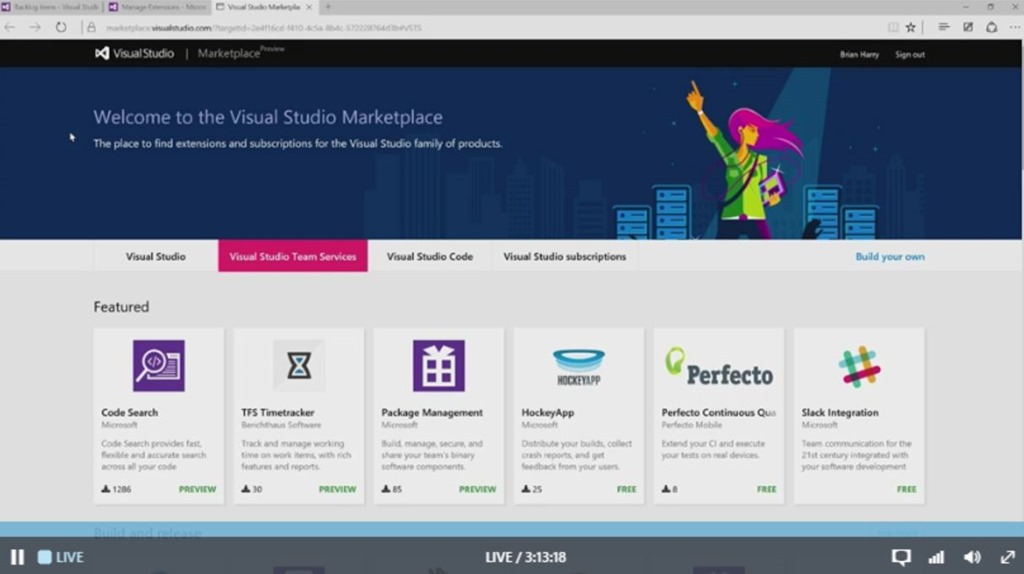Click the Visual Studio logo in header

[x=134, y=54]
